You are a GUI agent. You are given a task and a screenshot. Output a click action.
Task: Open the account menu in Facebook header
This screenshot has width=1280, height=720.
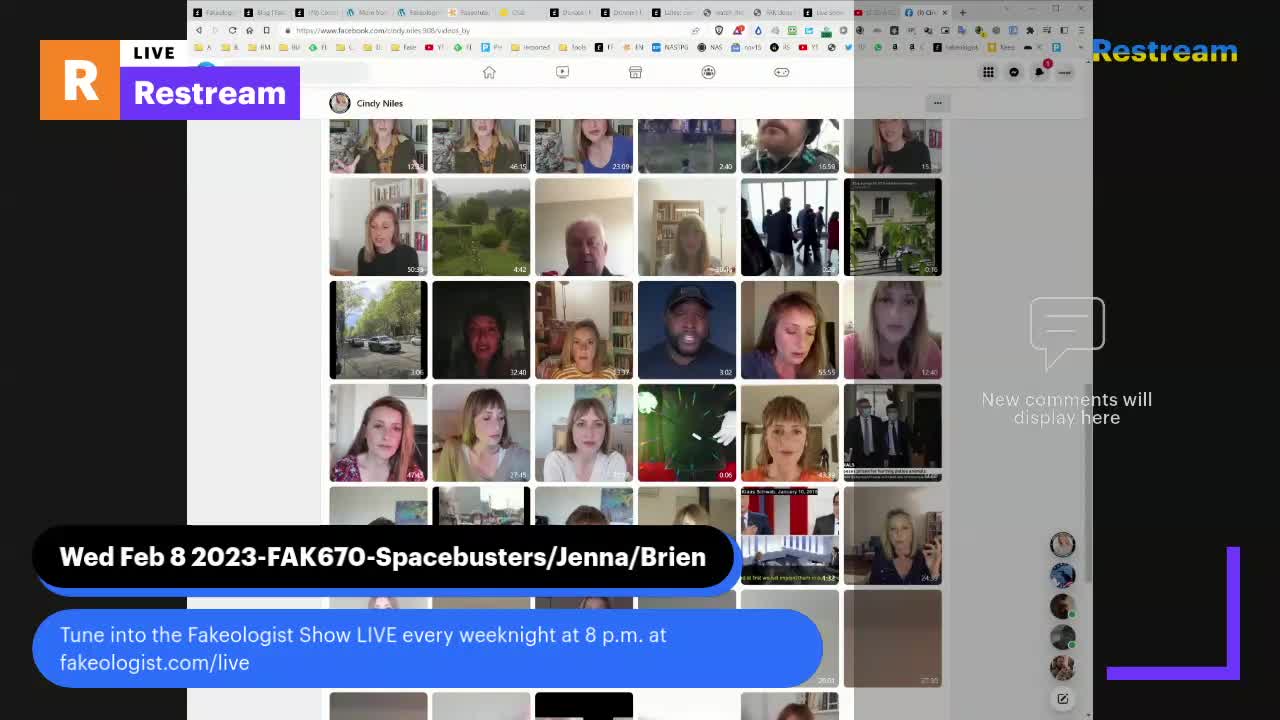[1065, 72]
